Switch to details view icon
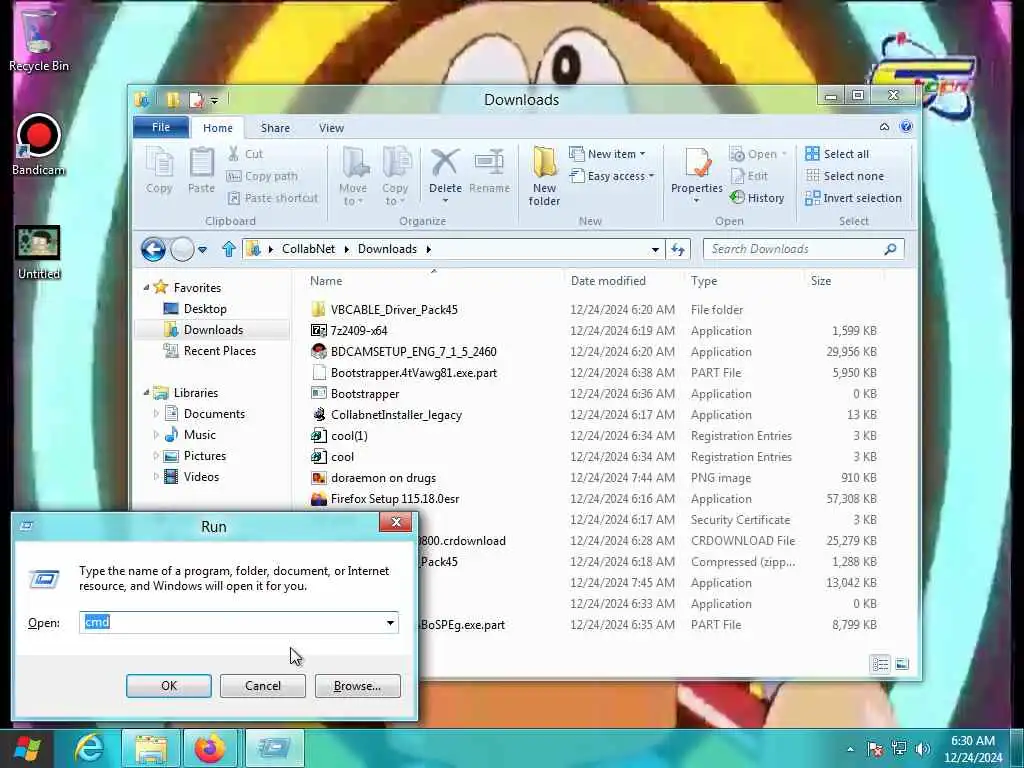 [880, 664]
